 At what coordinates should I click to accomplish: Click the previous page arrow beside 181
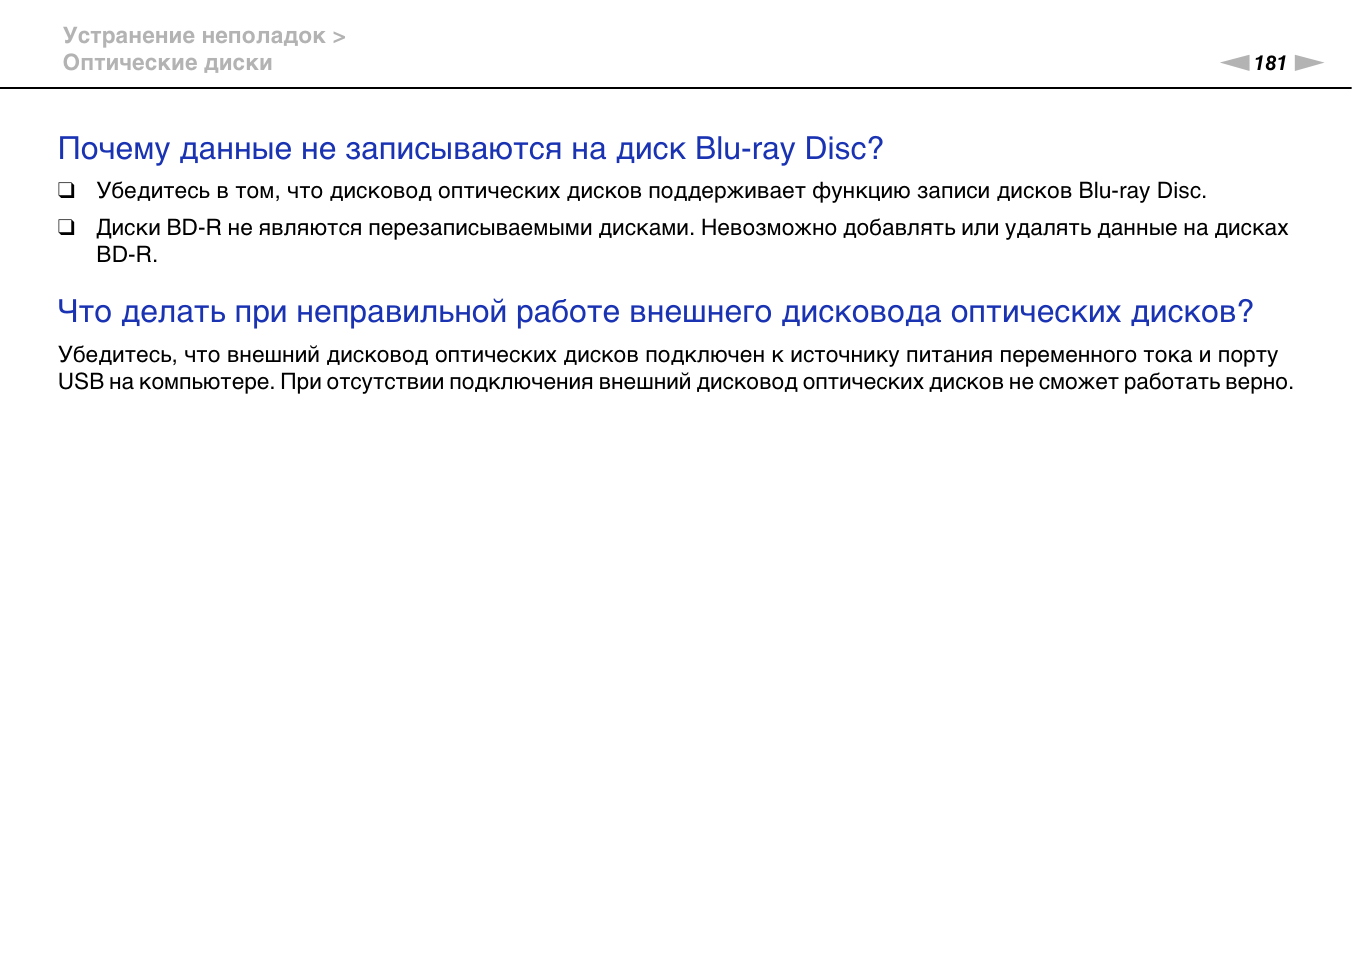tap(1234, 63)
